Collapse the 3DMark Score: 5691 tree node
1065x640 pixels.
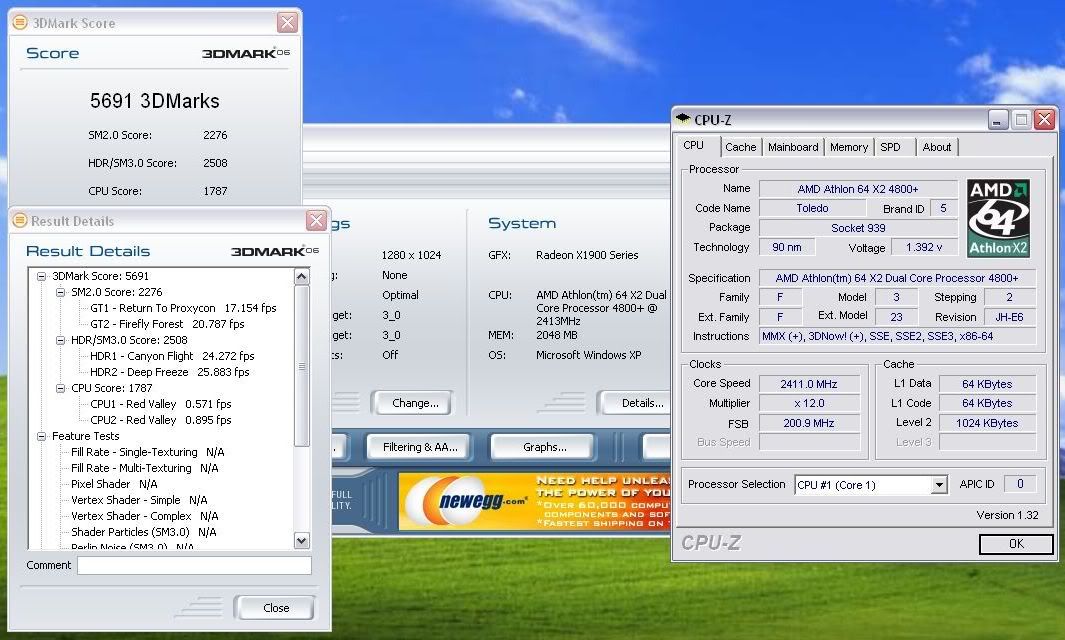[x=41, y=276]
